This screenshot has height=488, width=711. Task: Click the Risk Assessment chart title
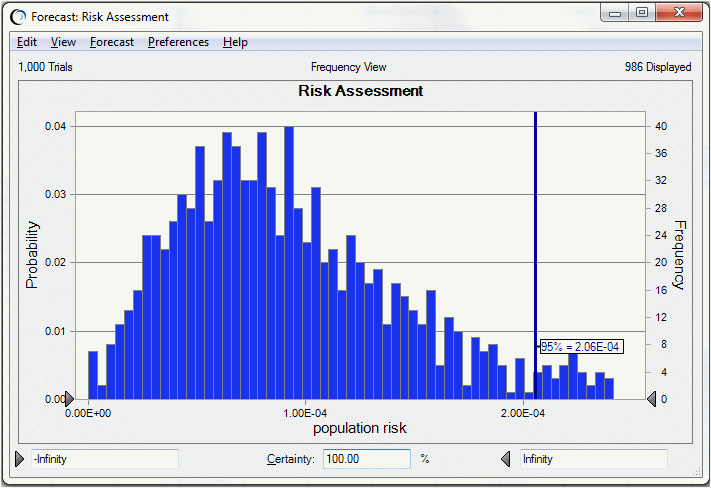point(360,91)
